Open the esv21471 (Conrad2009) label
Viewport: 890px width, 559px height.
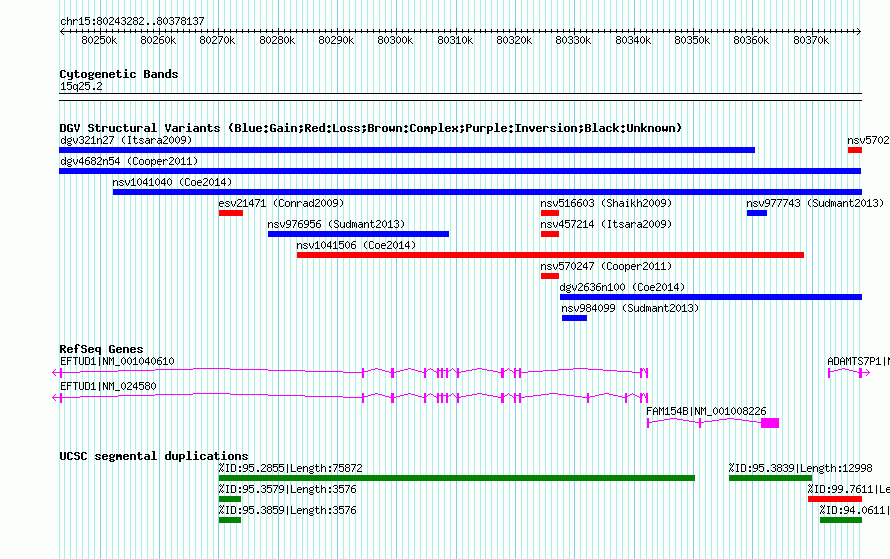281,203
